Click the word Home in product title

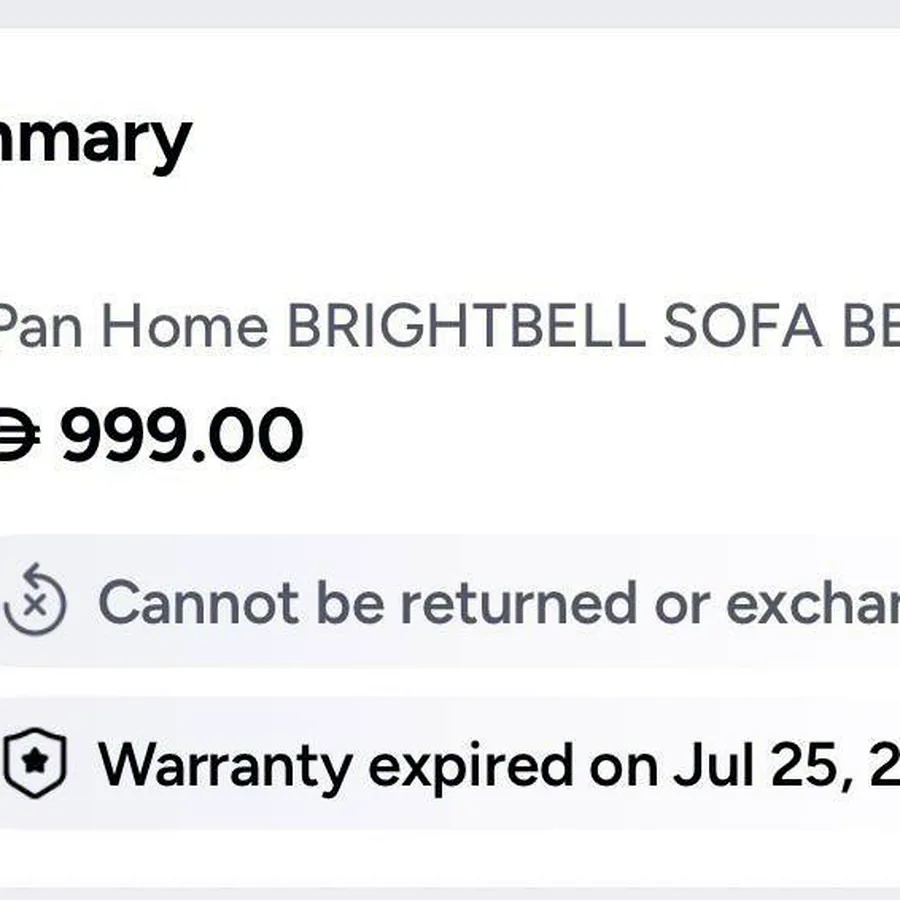(184, 326)
